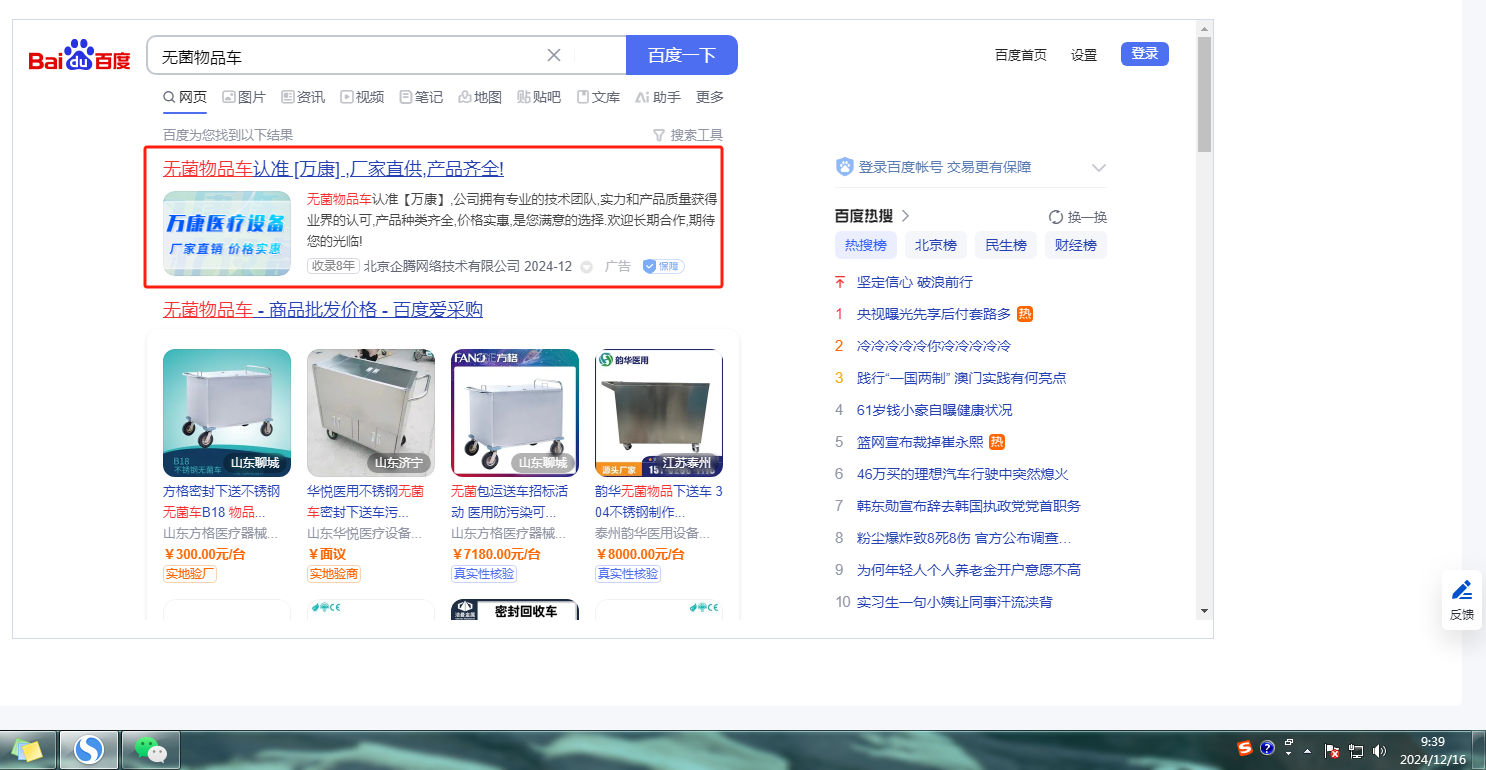Click the volume speaker tray icon
The image size is (1486, 770).
click(1381, 750)
